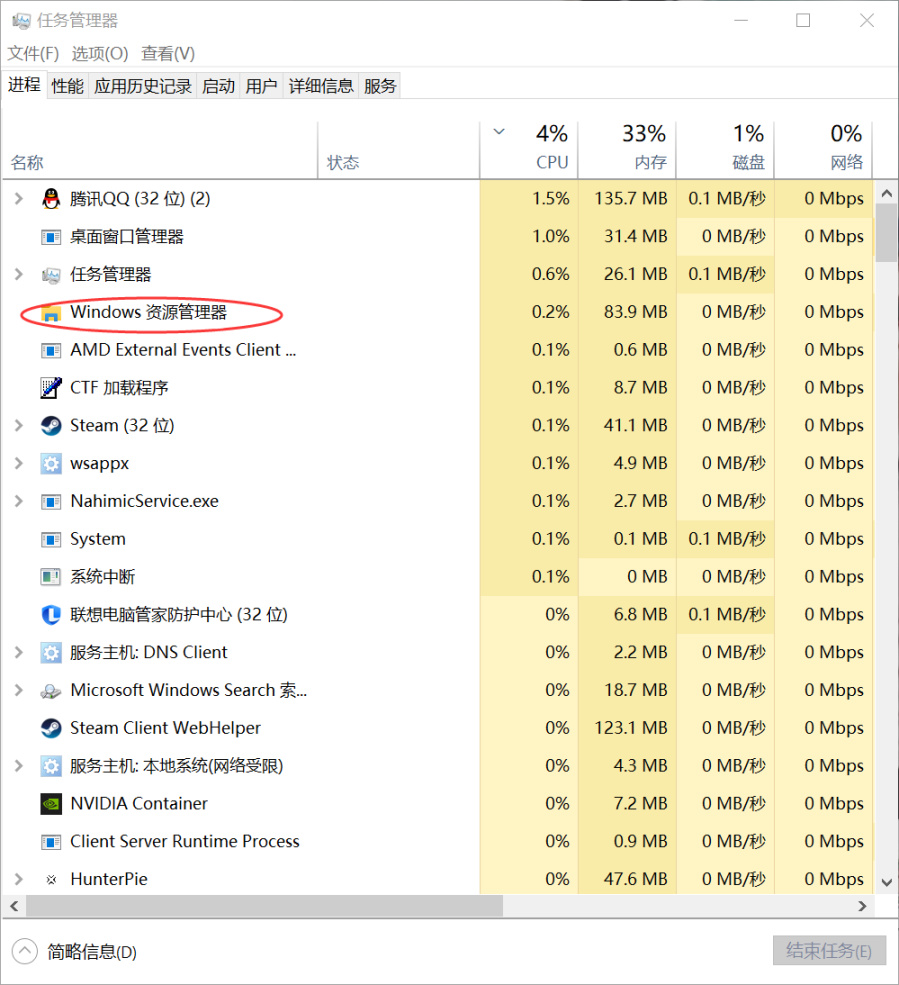Click the Tencent QQ penguin icon
The width and height of the screenshot is (899, 985).
(51, 199)
